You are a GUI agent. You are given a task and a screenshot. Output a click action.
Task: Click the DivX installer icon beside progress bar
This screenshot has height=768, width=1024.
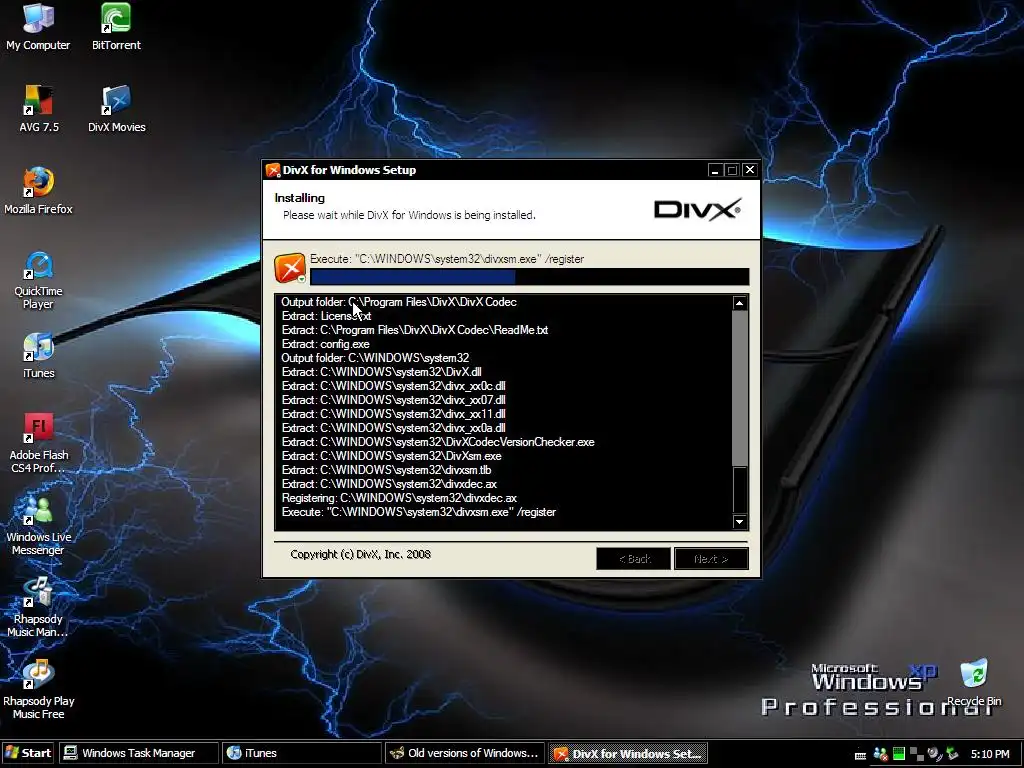pos(290,268)
